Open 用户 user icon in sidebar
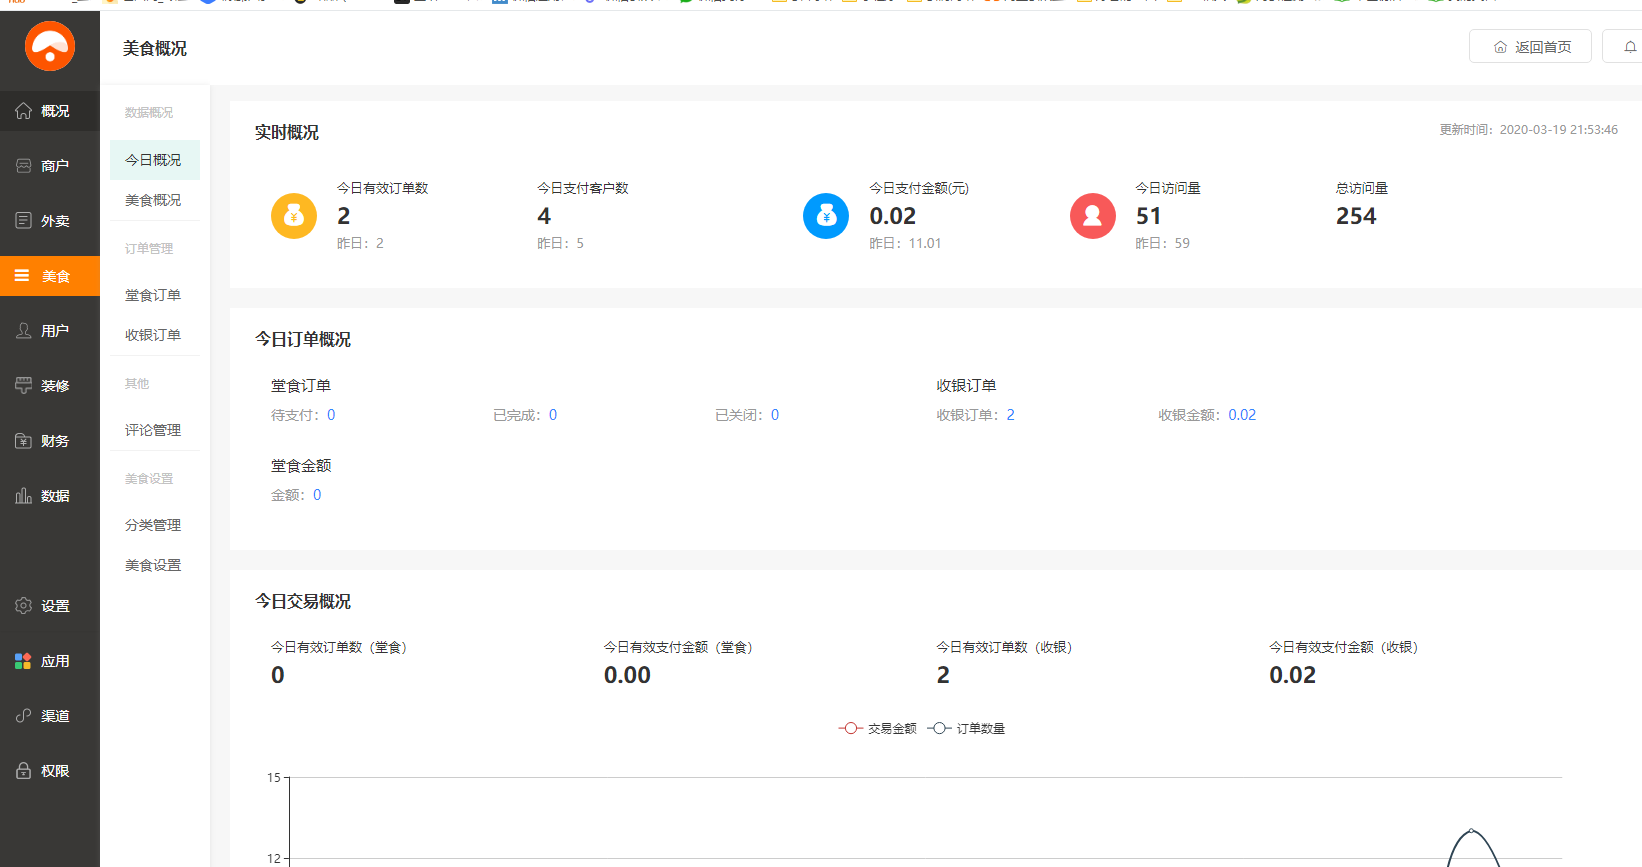 pos(23,331)
